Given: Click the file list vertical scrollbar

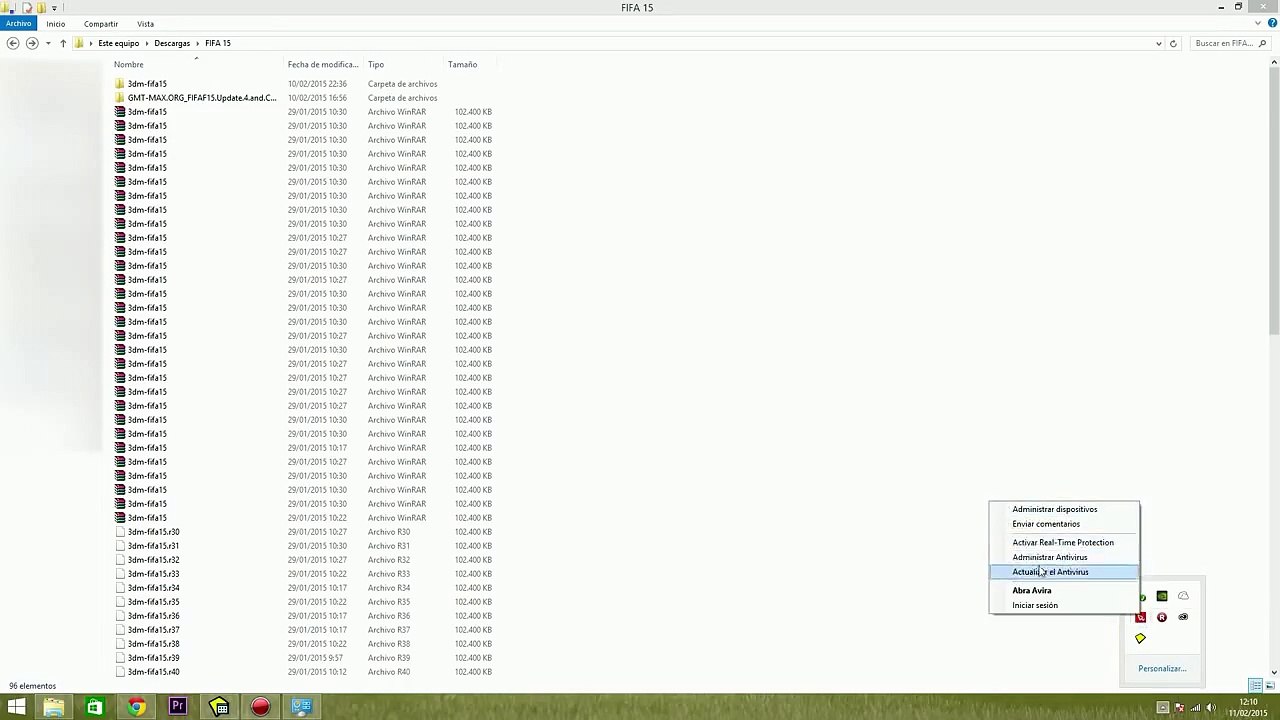Looking at the screenshot, I should [1274, 200].
